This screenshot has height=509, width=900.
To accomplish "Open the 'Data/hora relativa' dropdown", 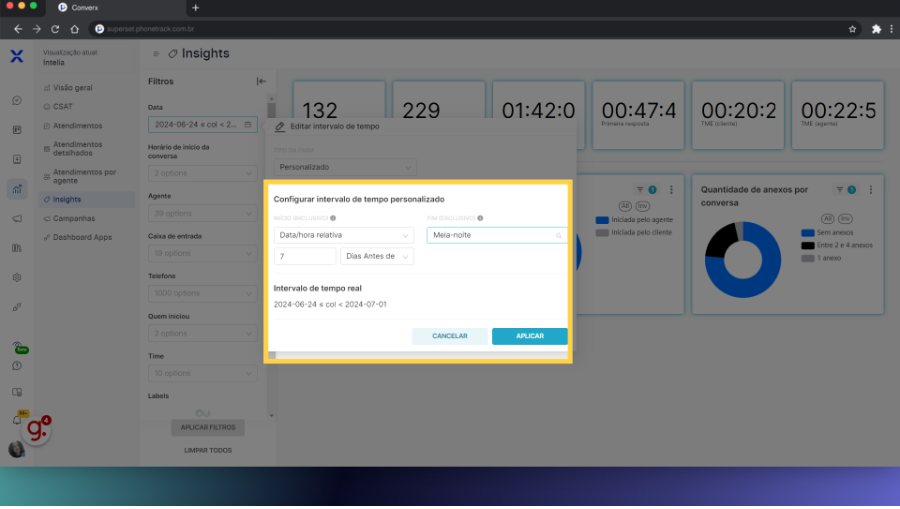I will (343, 236).
